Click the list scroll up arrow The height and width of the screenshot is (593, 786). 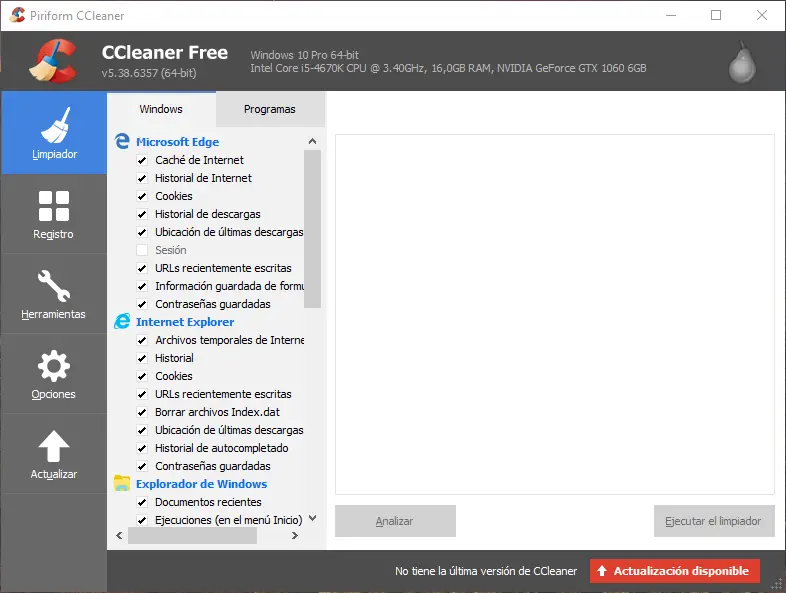coord(312,141)
